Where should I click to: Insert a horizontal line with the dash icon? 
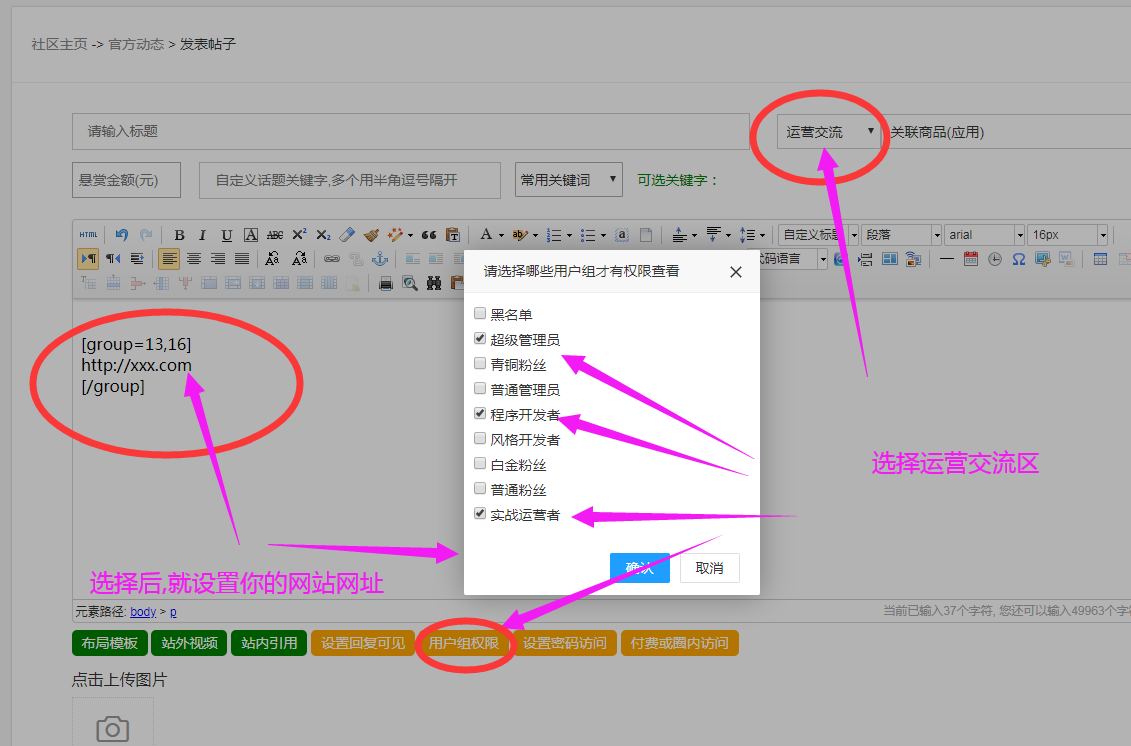[x=946, y=259]
